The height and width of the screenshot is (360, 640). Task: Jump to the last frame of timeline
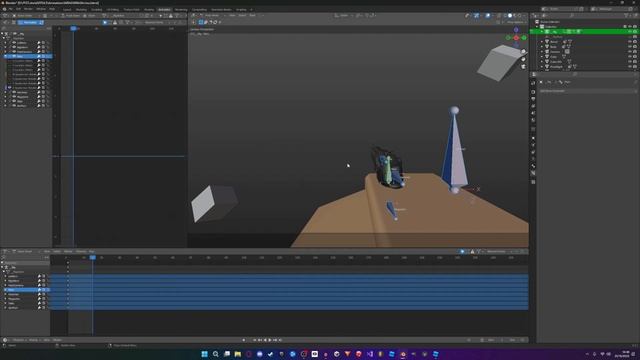[280, 340]
